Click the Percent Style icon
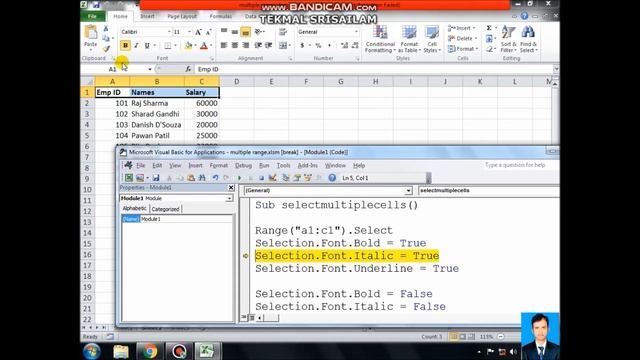 318,45
